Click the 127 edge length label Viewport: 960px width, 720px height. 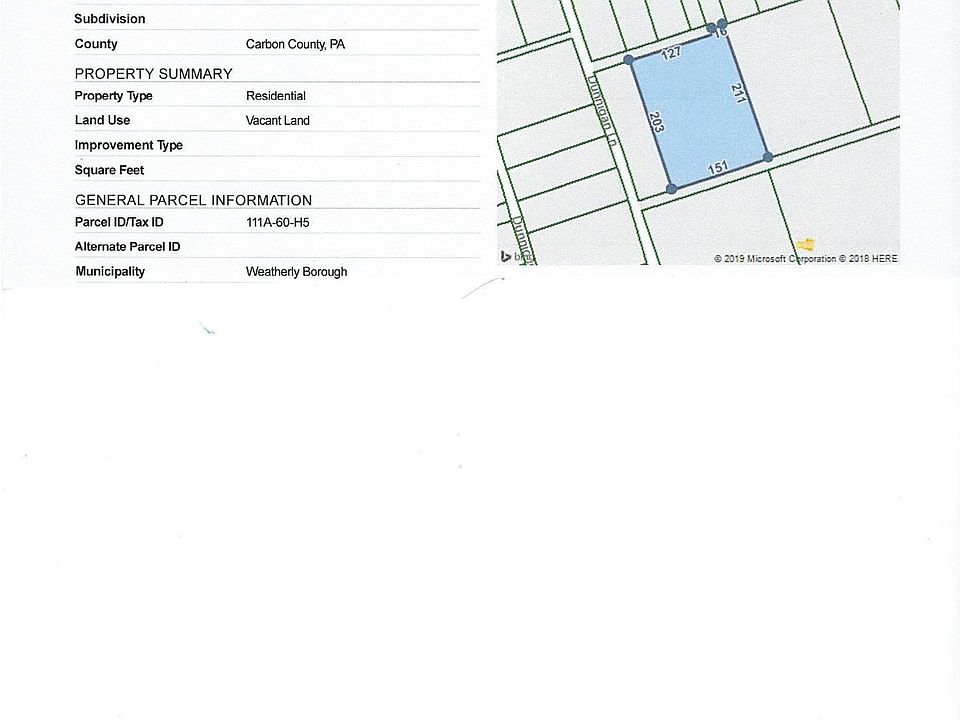pos(671,52)
